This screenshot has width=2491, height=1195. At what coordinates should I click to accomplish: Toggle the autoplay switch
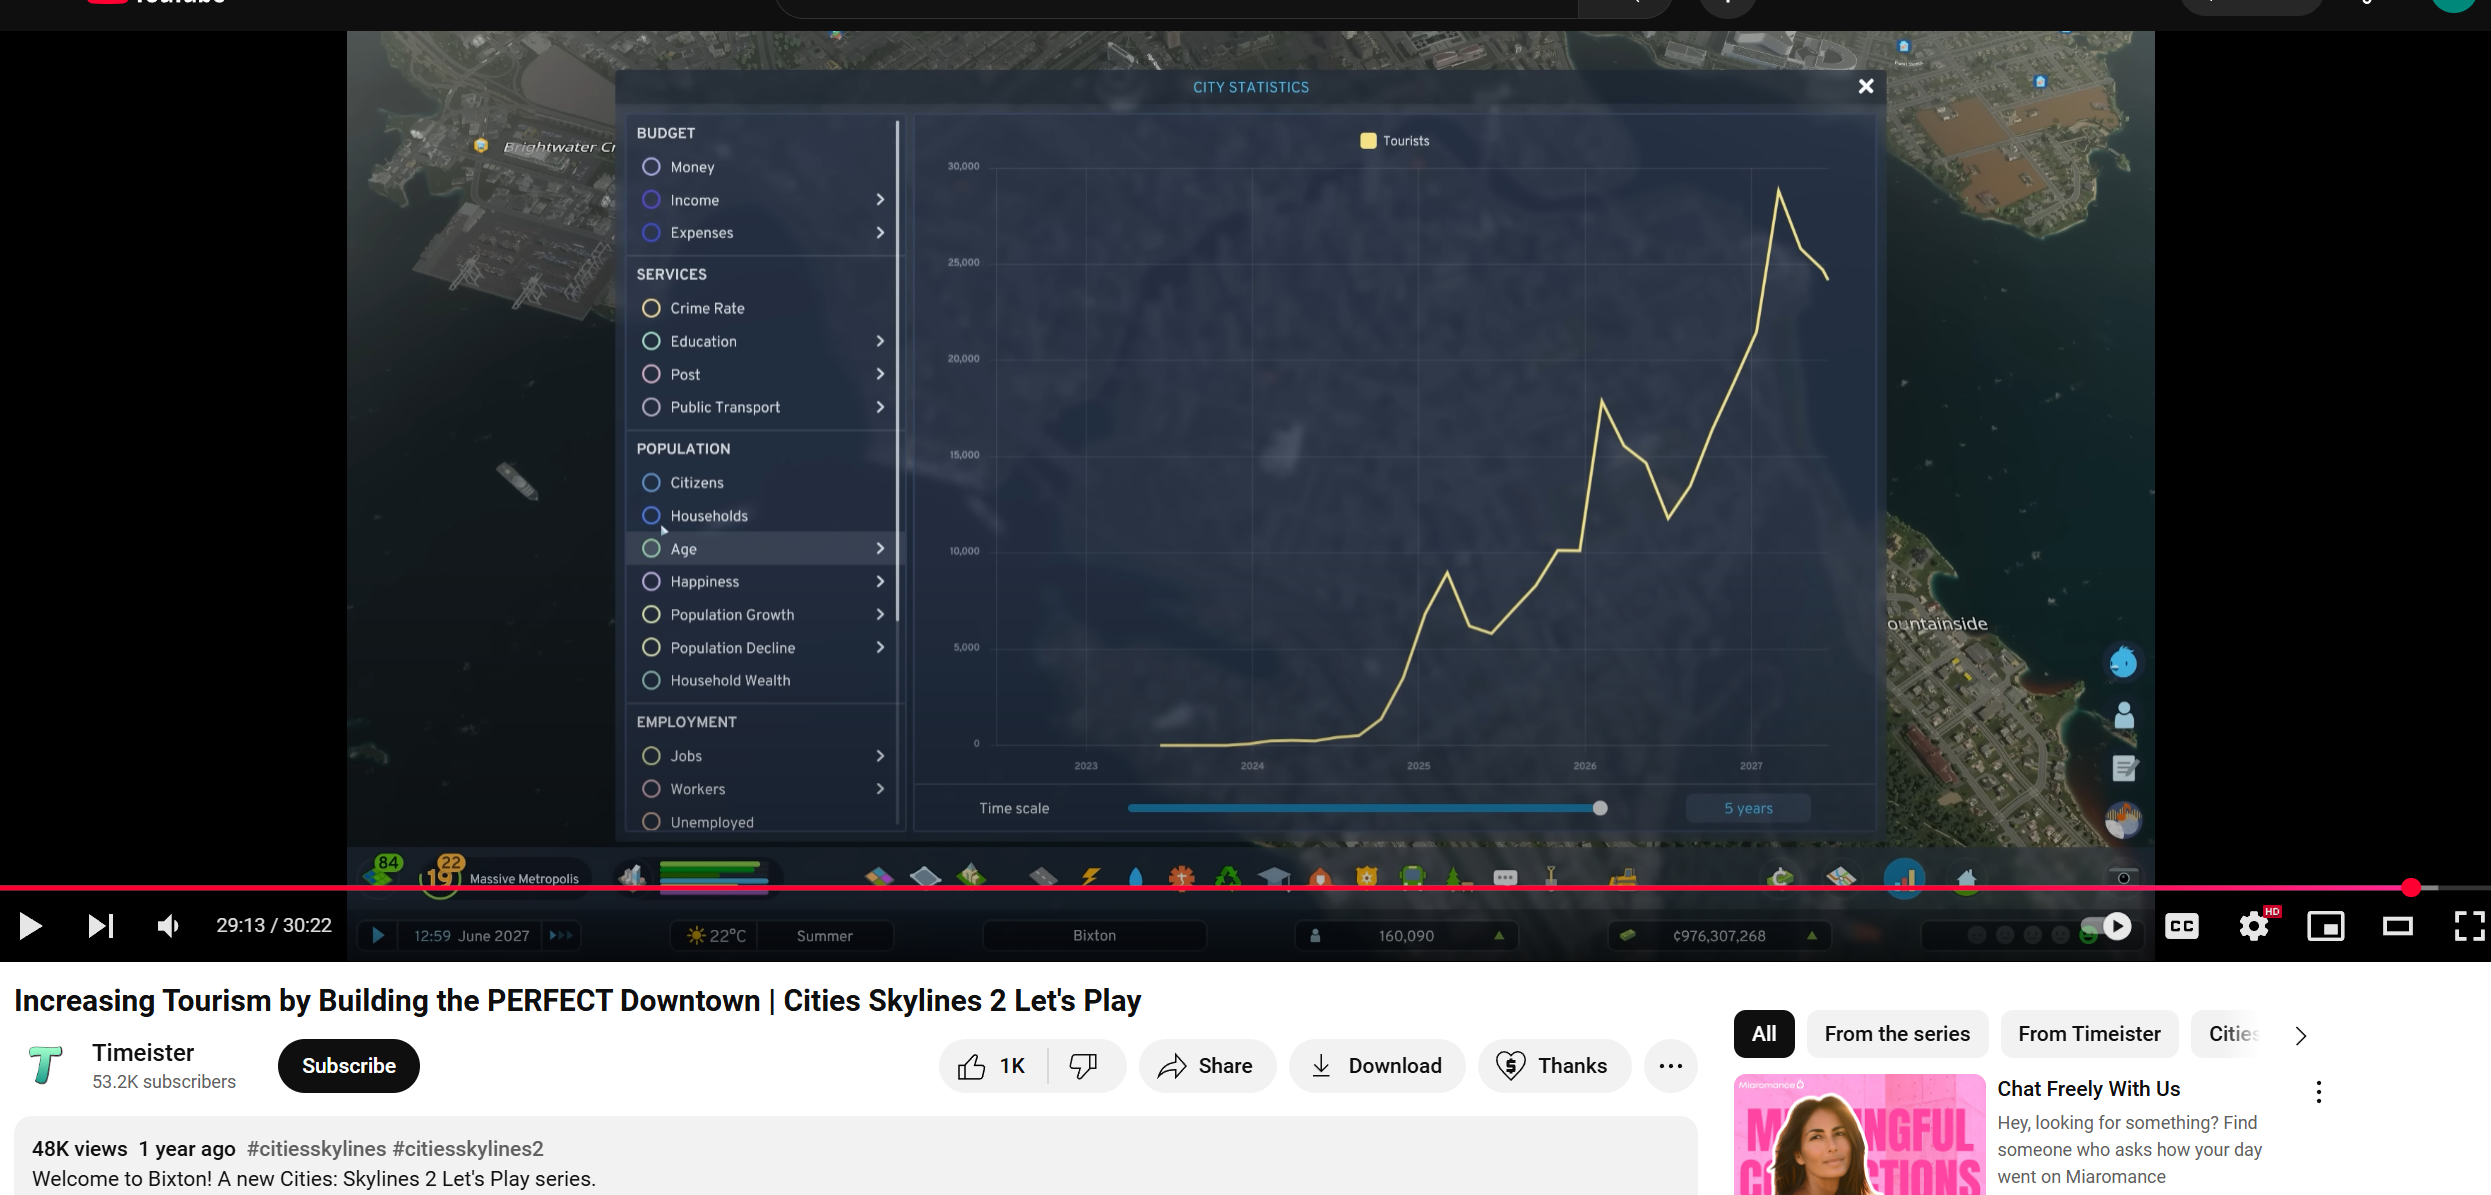[2104, 926]
